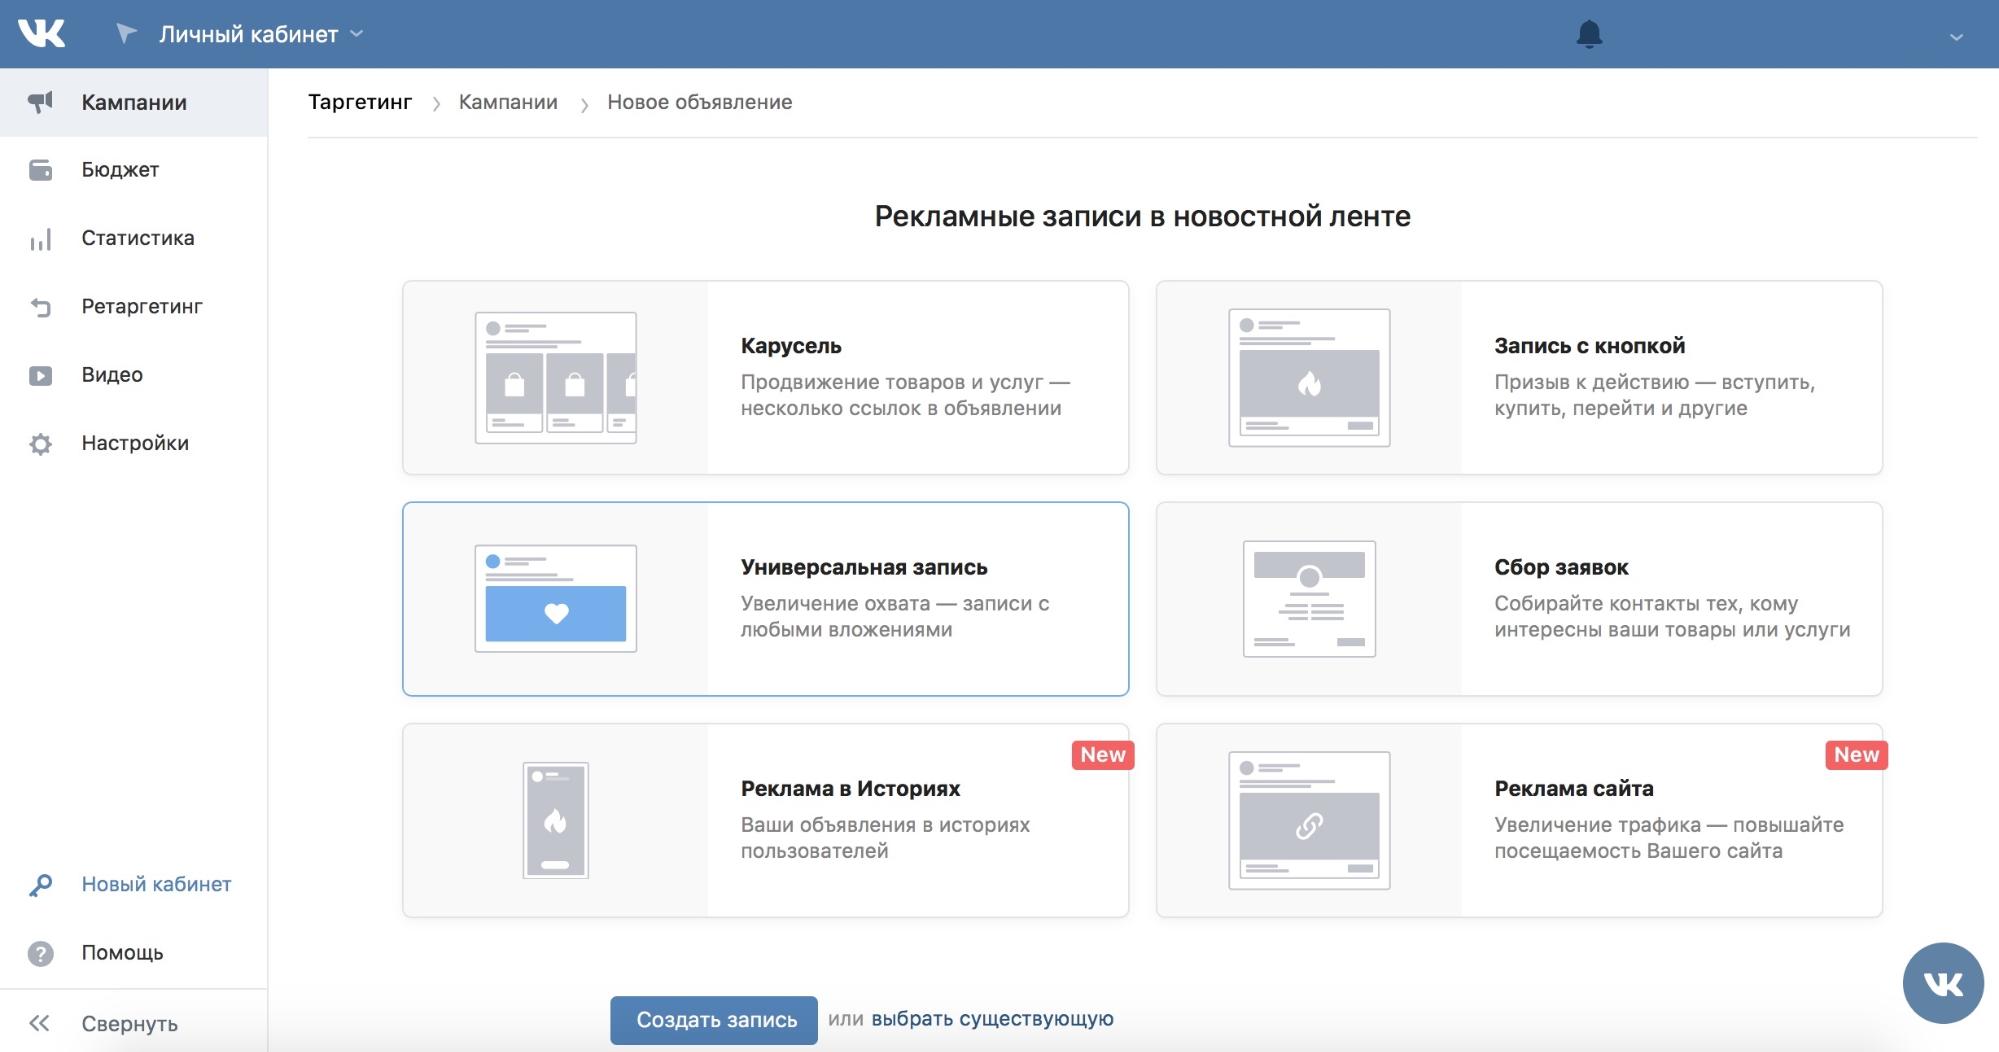Screen dimensions: 1999x1052
Task: Click the выбрать существующую link
Action: pyautogui.click(x=992, y=1019)
